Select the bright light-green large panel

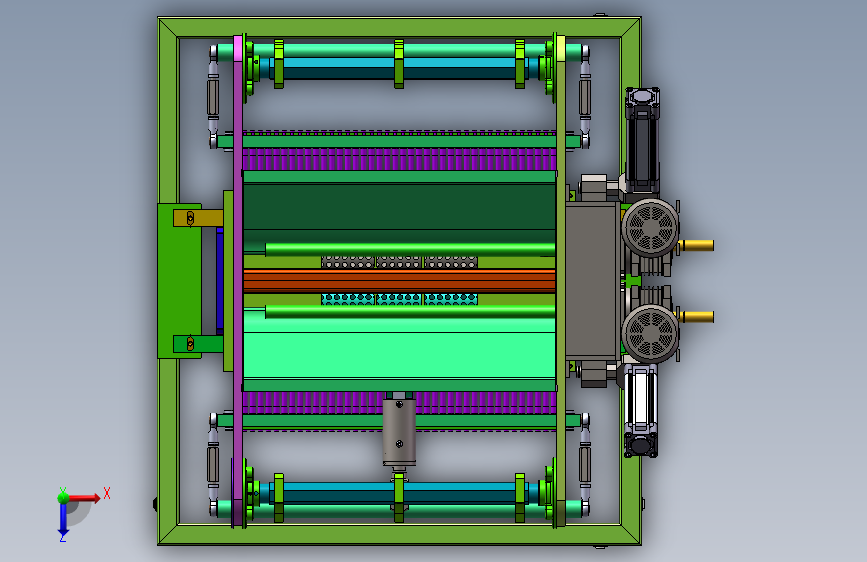tap(399, 355)
